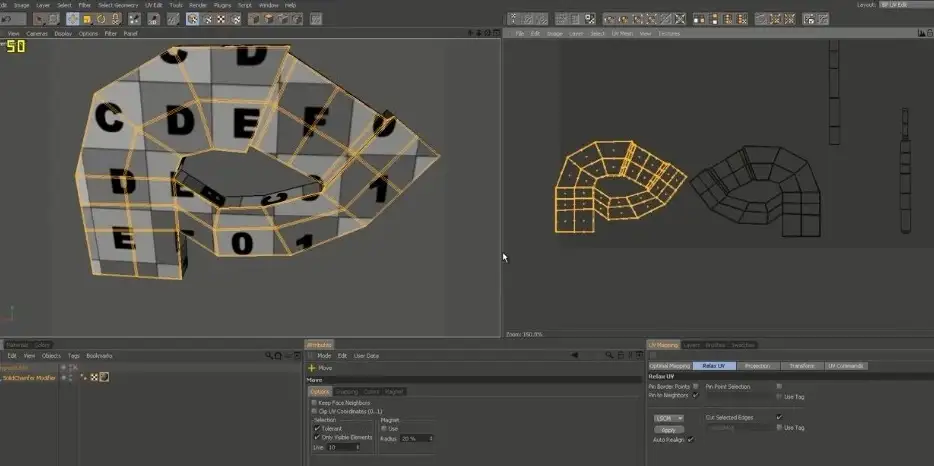Click the Apply button under LSCM
This screenshot has width=934, height=466.
click(x=668, y=430)
